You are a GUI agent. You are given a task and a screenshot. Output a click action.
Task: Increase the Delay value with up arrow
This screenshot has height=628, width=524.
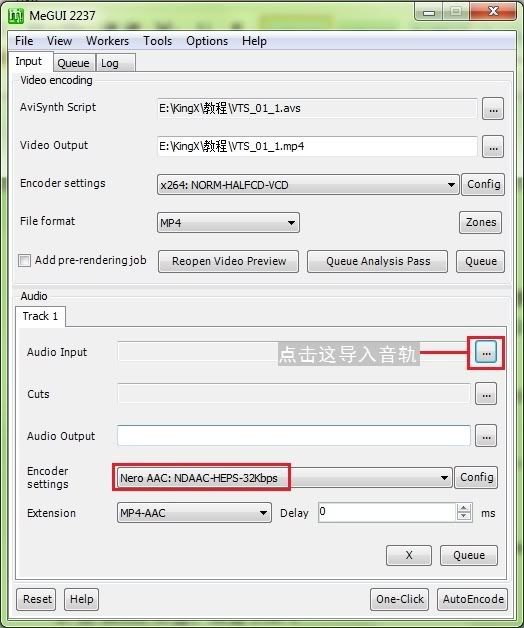(464, 508)
